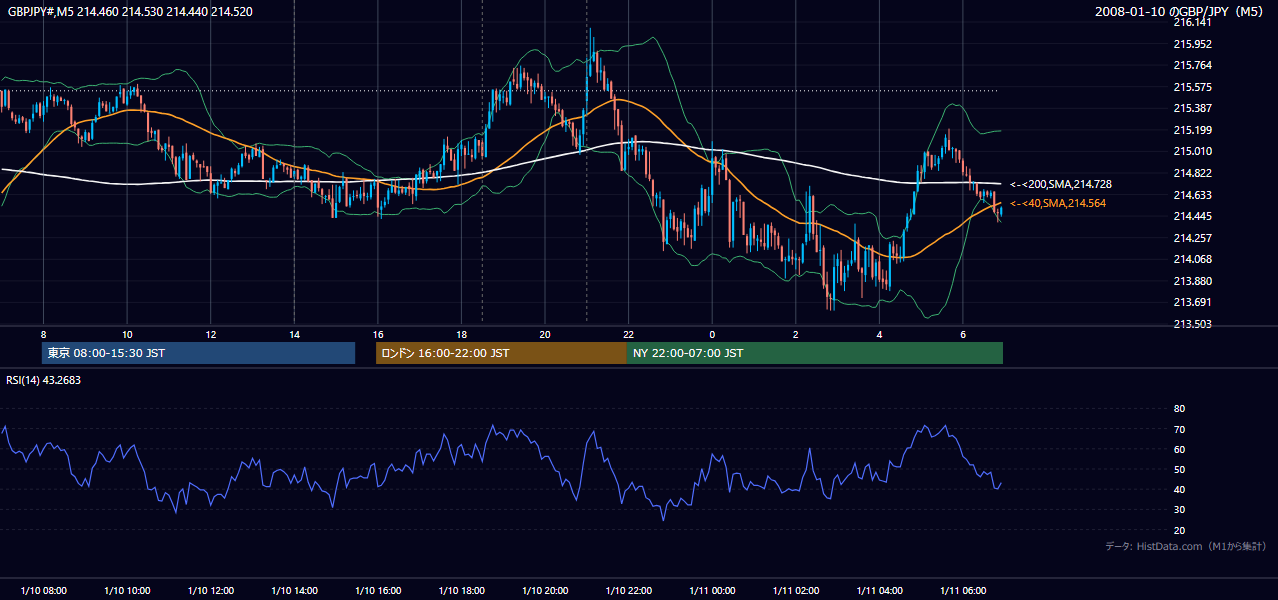This screenshot has width=1278, height=600.
Task: Click the 東京 08:00-15:30 JST session bar
Action: click(x=198, y=353)
